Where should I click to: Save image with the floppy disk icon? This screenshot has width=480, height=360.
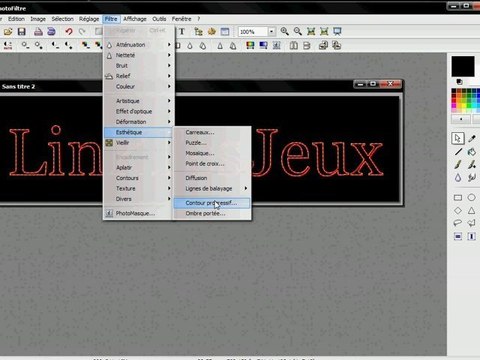coord(22,32)
